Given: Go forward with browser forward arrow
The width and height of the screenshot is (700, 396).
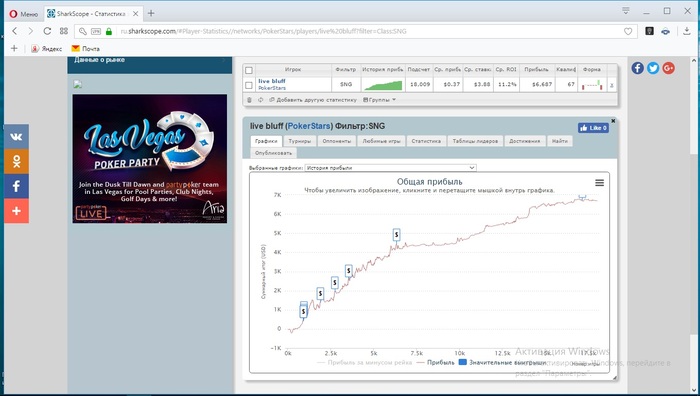Looking at the screenshot, I should pos(30,31).
